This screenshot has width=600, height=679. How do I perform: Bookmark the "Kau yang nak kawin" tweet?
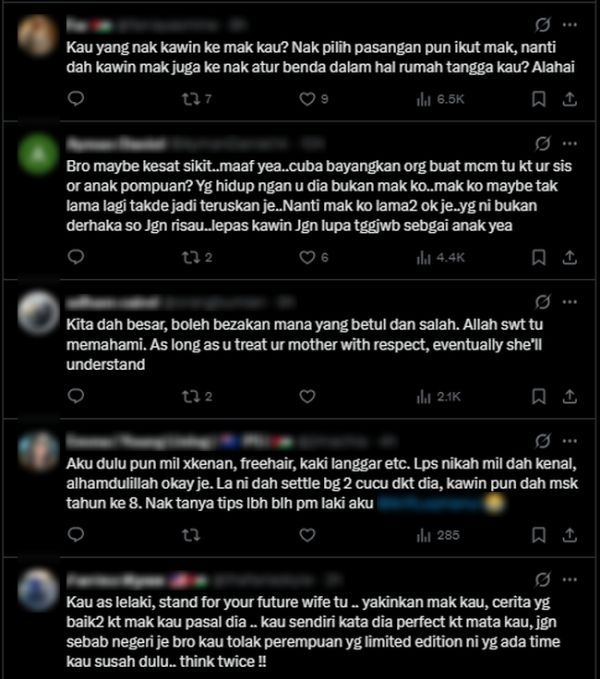coord(539,99)
